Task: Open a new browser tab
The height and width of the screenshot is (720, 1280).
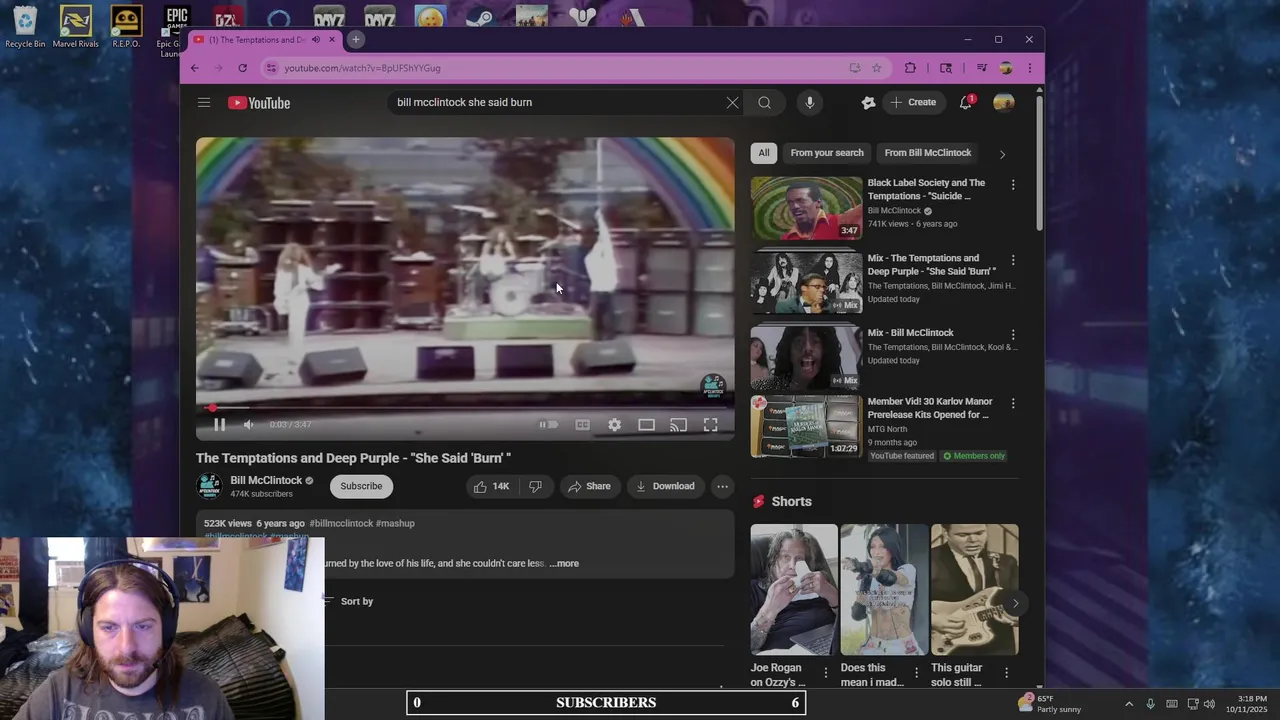Action: [x=355, y=40]
